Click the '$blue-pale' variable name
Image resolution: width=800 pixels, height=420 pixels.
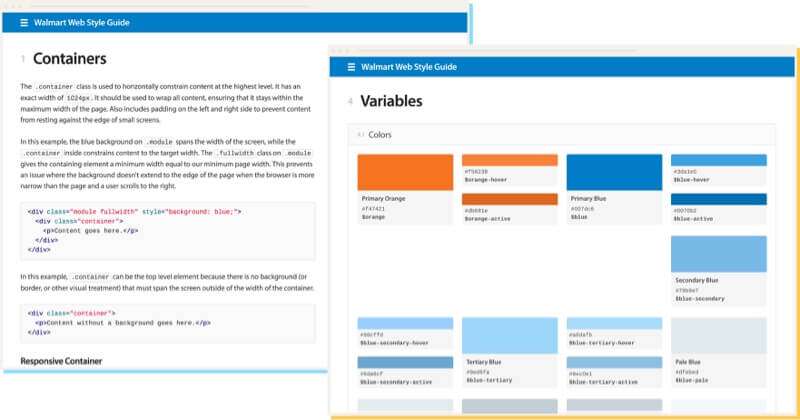point(691,380)
